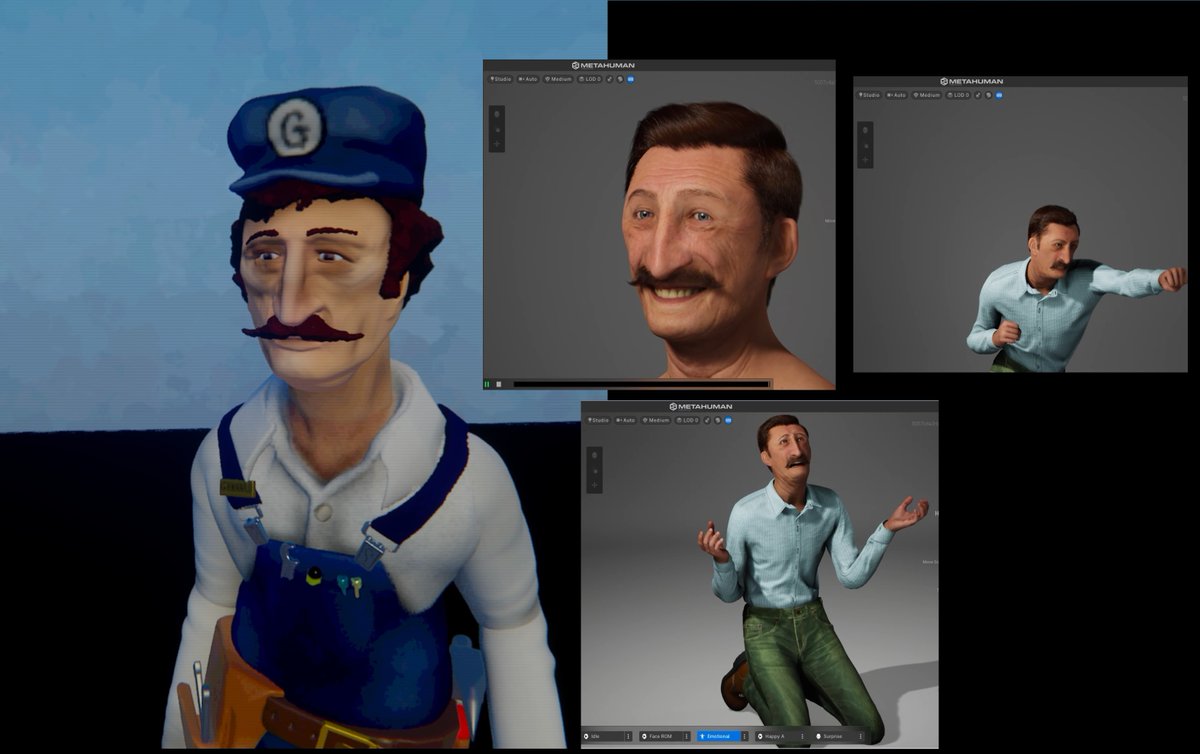Click blue toggle icon in kneeling pose window toolbar
Screen dimensions: 1200x754
(x=728, y=420)
